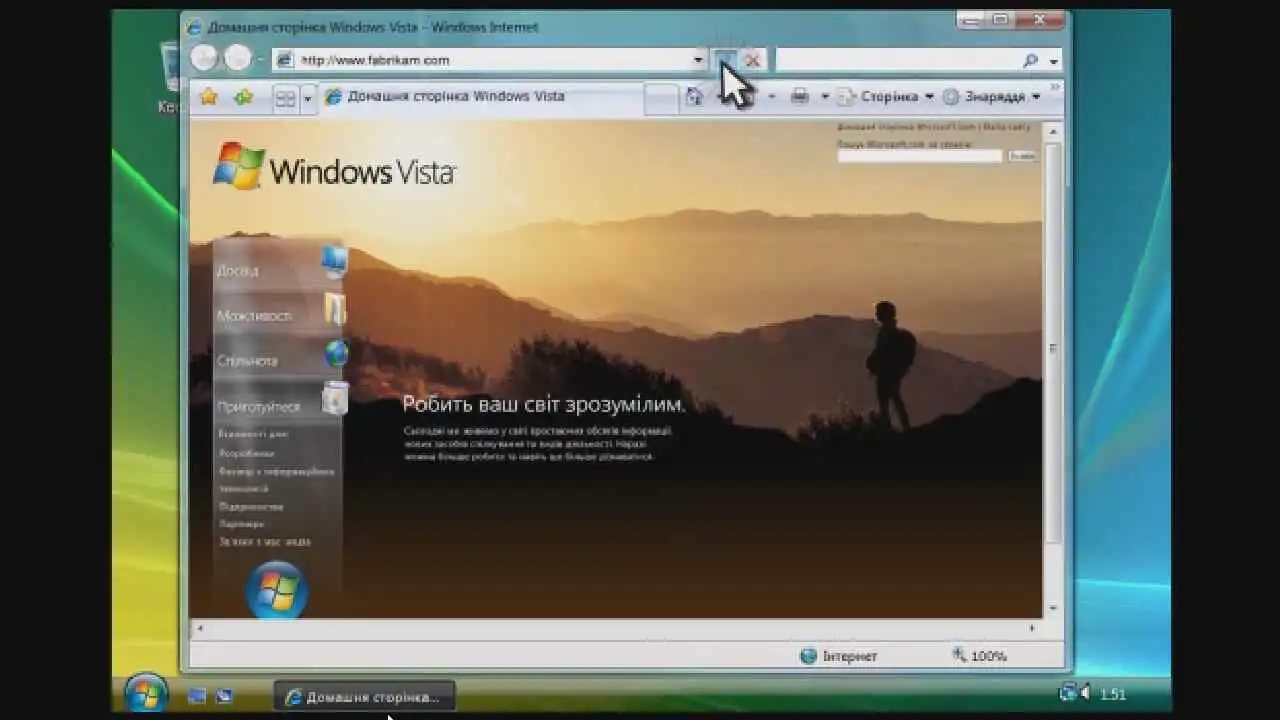Open the Print options dropdown arrow
Viewport: 1280px width, 720px height.
pos(825,97)
